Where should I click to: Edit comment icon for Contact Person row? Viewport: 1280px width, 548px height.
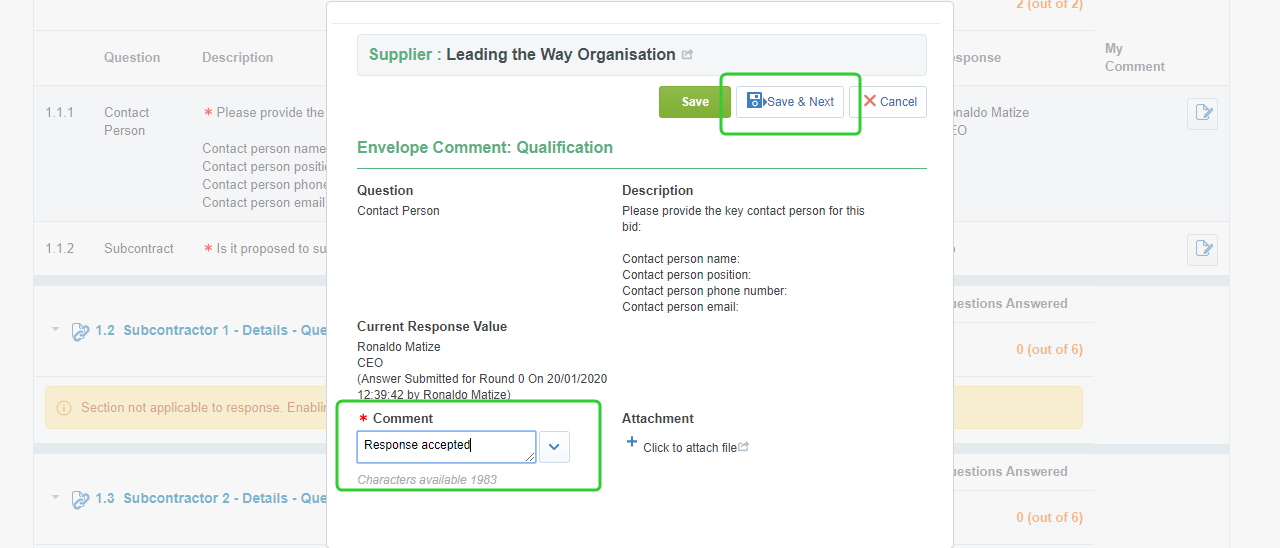pos(1201,114)
